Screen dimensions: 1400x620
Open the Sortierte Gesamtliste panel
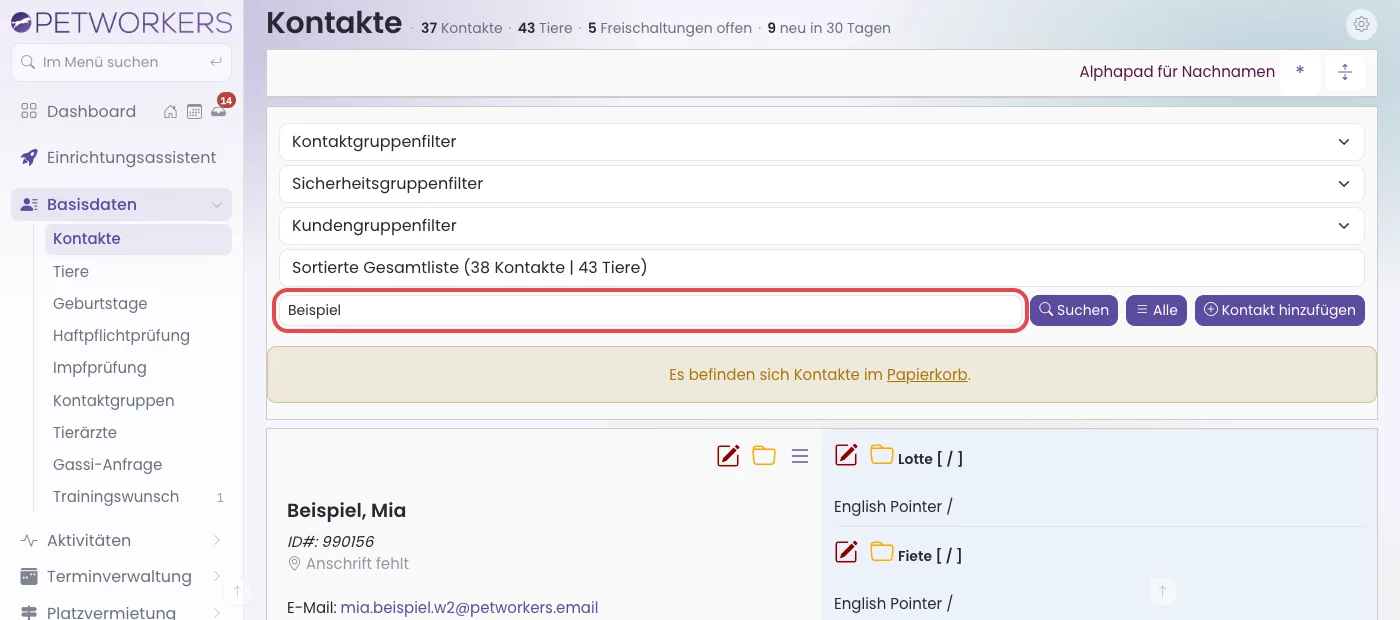(821, 268)
